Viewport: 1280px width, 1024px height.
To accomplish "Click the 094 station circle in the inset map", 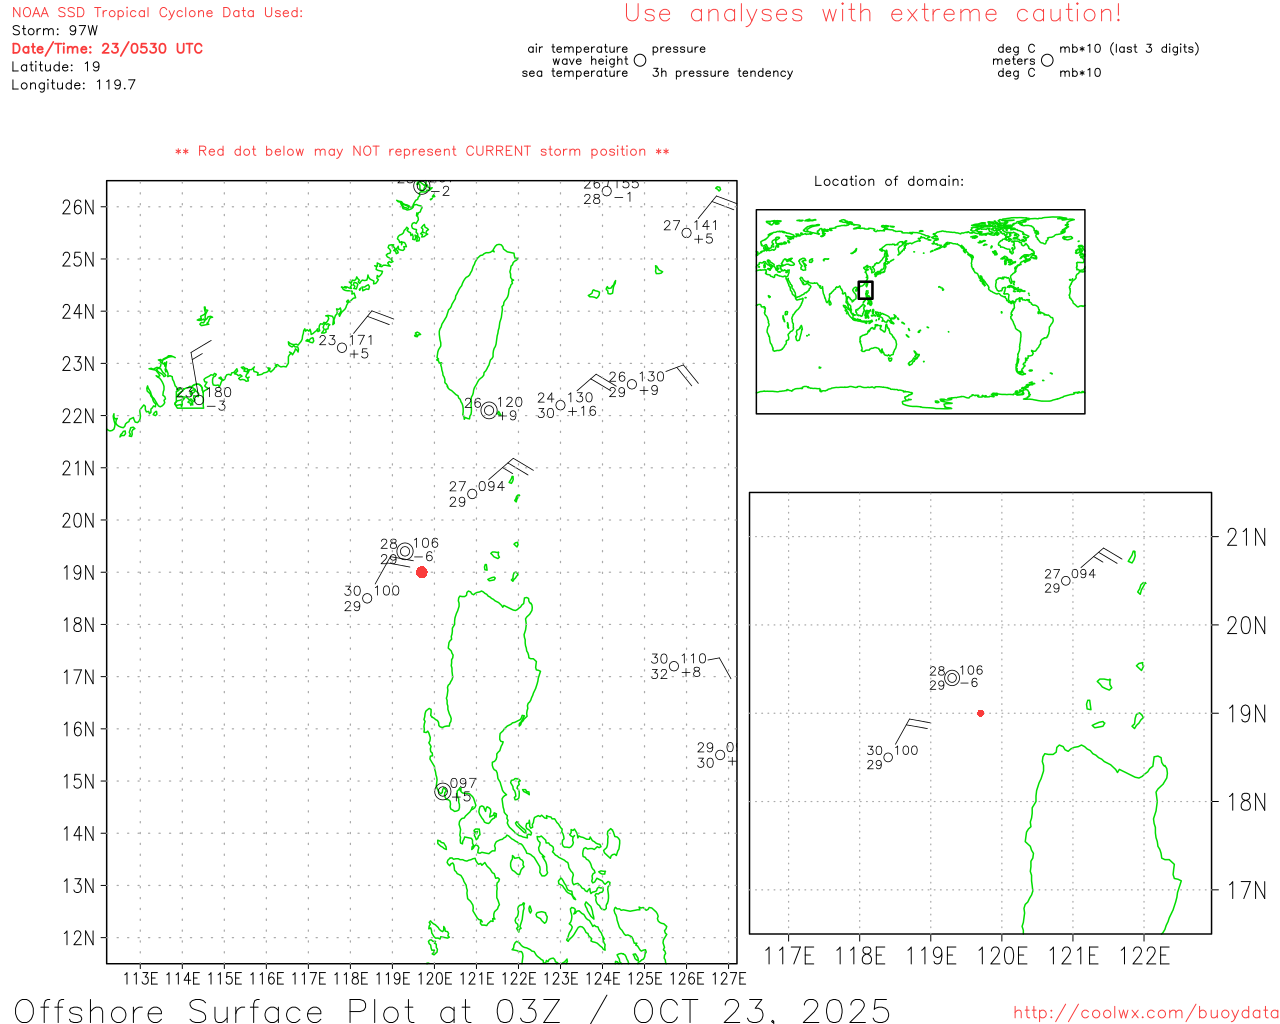I will coord(1066,581).
